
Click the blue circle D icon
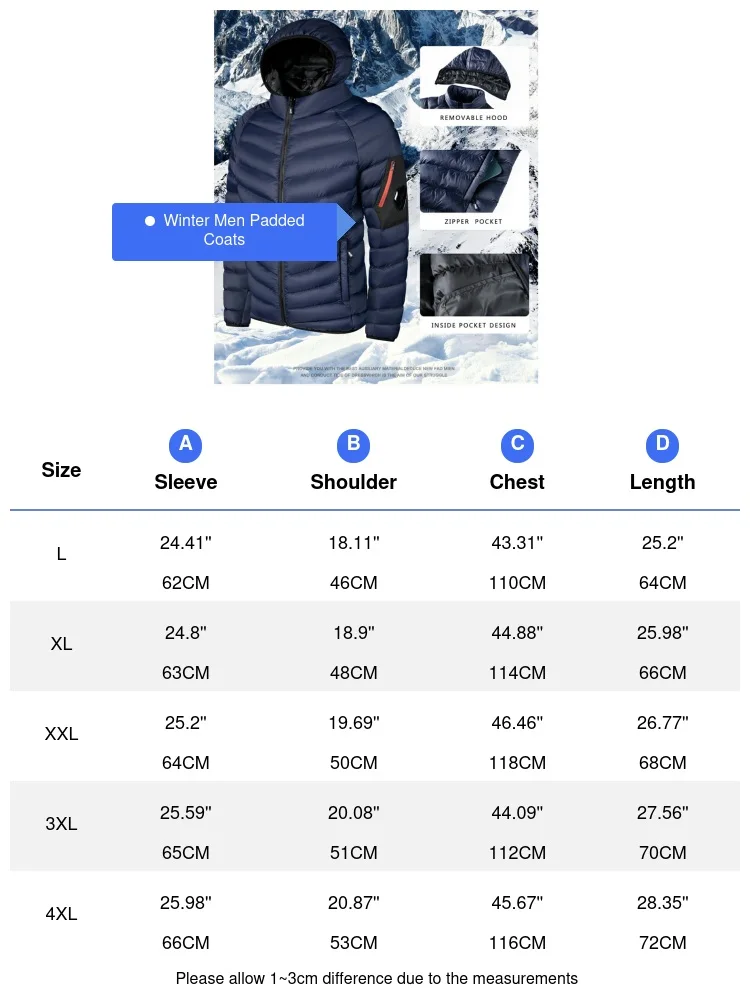663,445
